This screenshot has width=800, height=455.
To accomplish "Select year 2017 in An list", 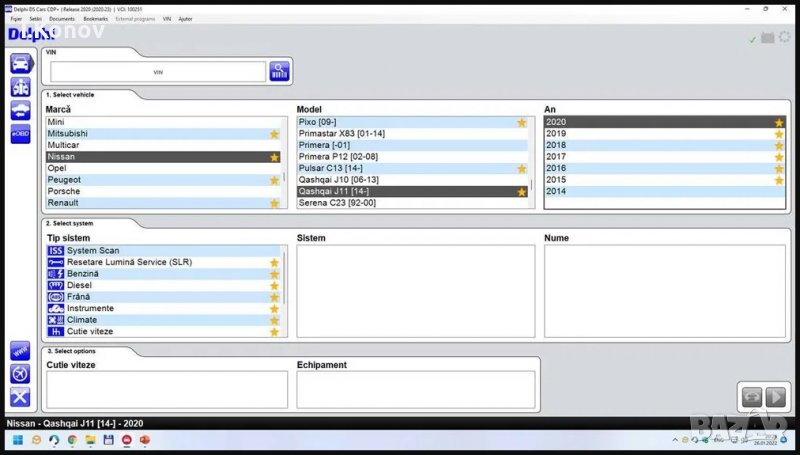I will click(x=557, y=157).
